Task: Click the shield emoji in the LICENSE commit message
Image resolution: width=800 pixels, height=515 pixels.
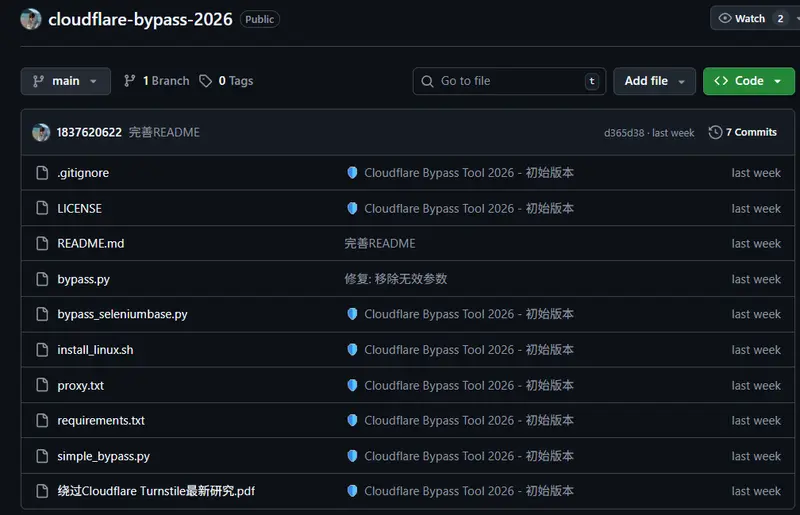Action: point(352,208)
